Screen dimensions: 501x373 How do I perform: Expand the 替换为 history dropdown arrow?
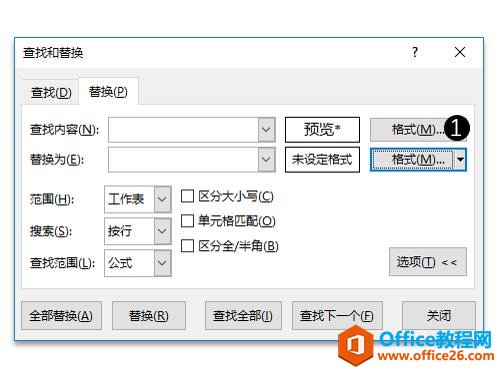[x=266, y=160]
